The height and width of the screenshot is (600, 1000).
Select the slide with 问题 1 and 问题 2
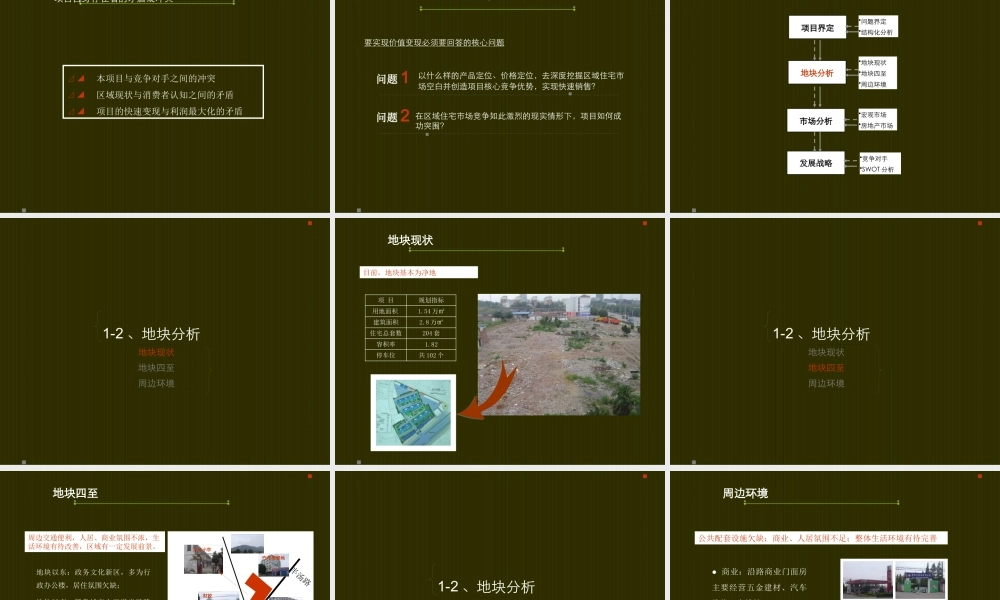click(499, 106)
